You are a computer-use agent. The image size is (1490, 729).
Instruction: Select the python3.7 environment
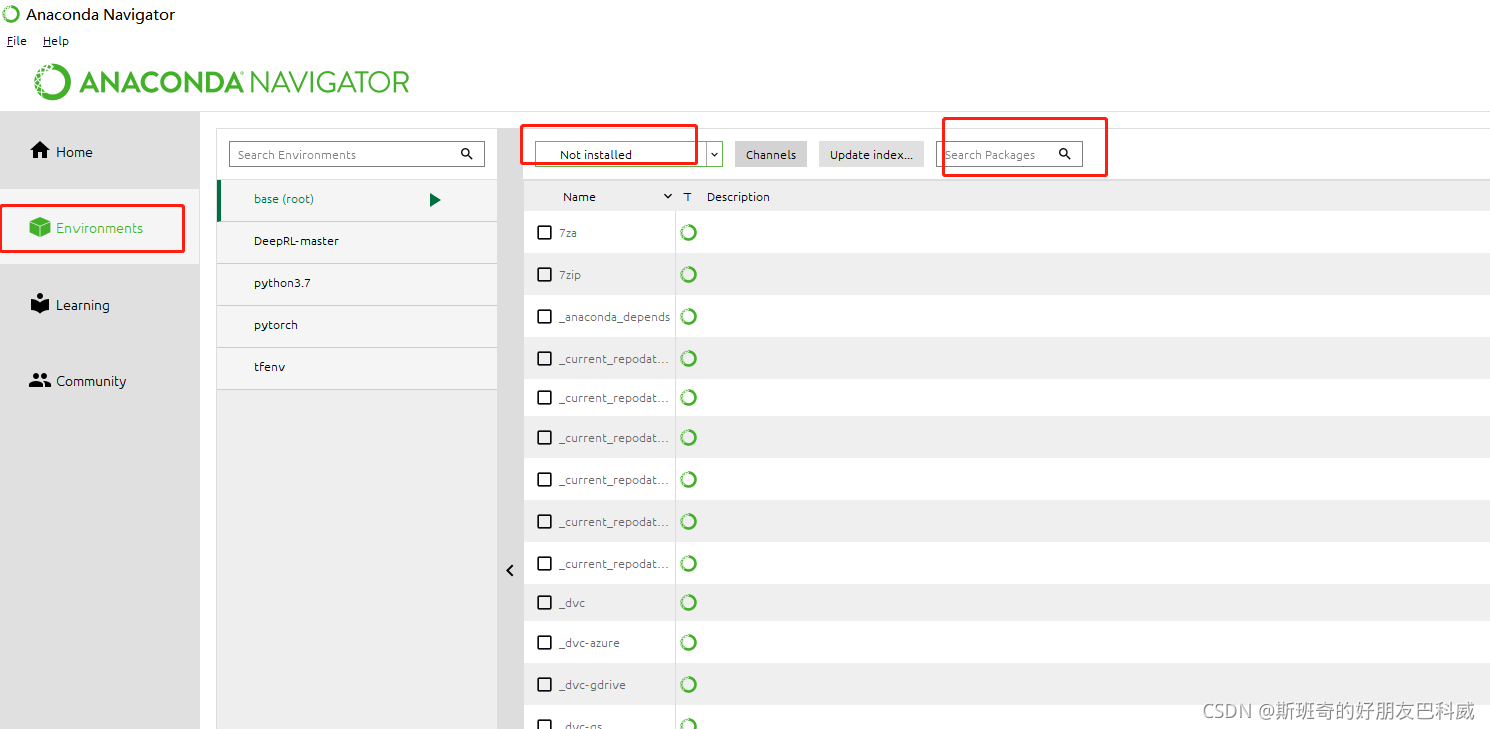[x=357, y=284]
